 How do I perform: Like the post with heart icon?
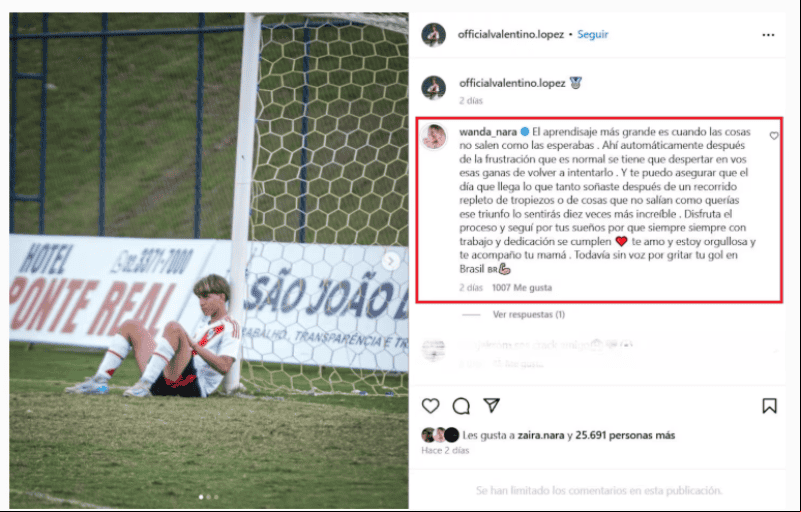(x=431, y=406)
